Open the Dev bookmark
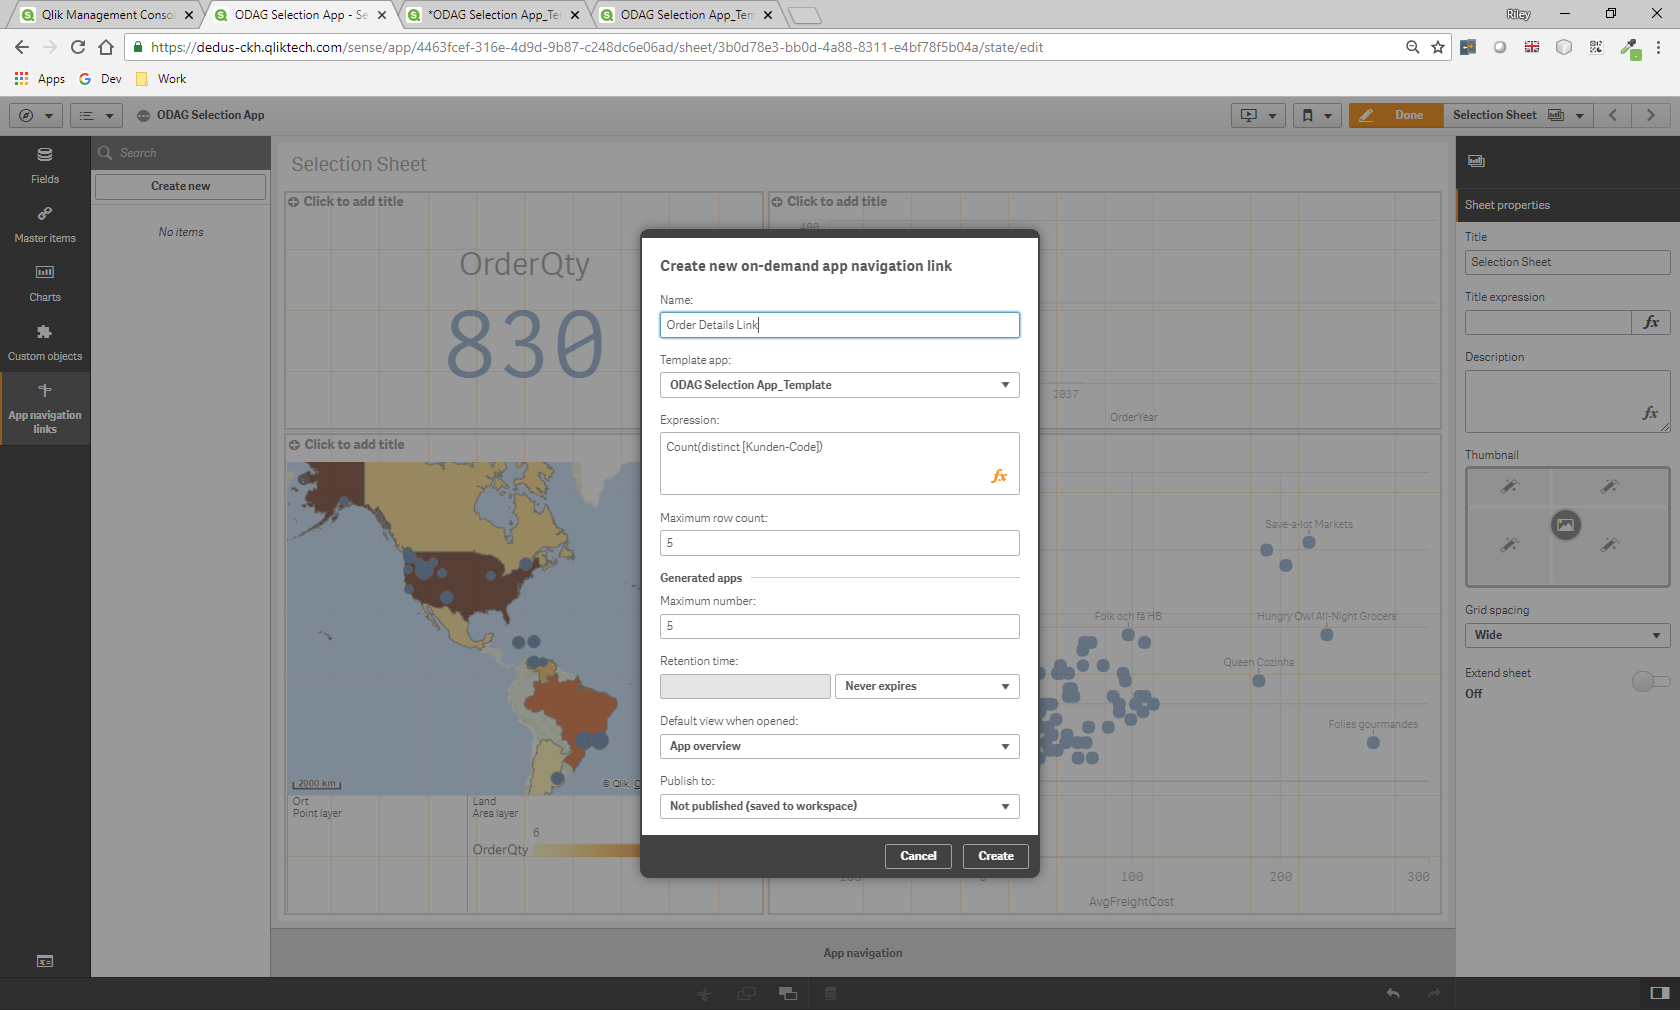Screen dimensions: 1680x1010 point(100,79)
